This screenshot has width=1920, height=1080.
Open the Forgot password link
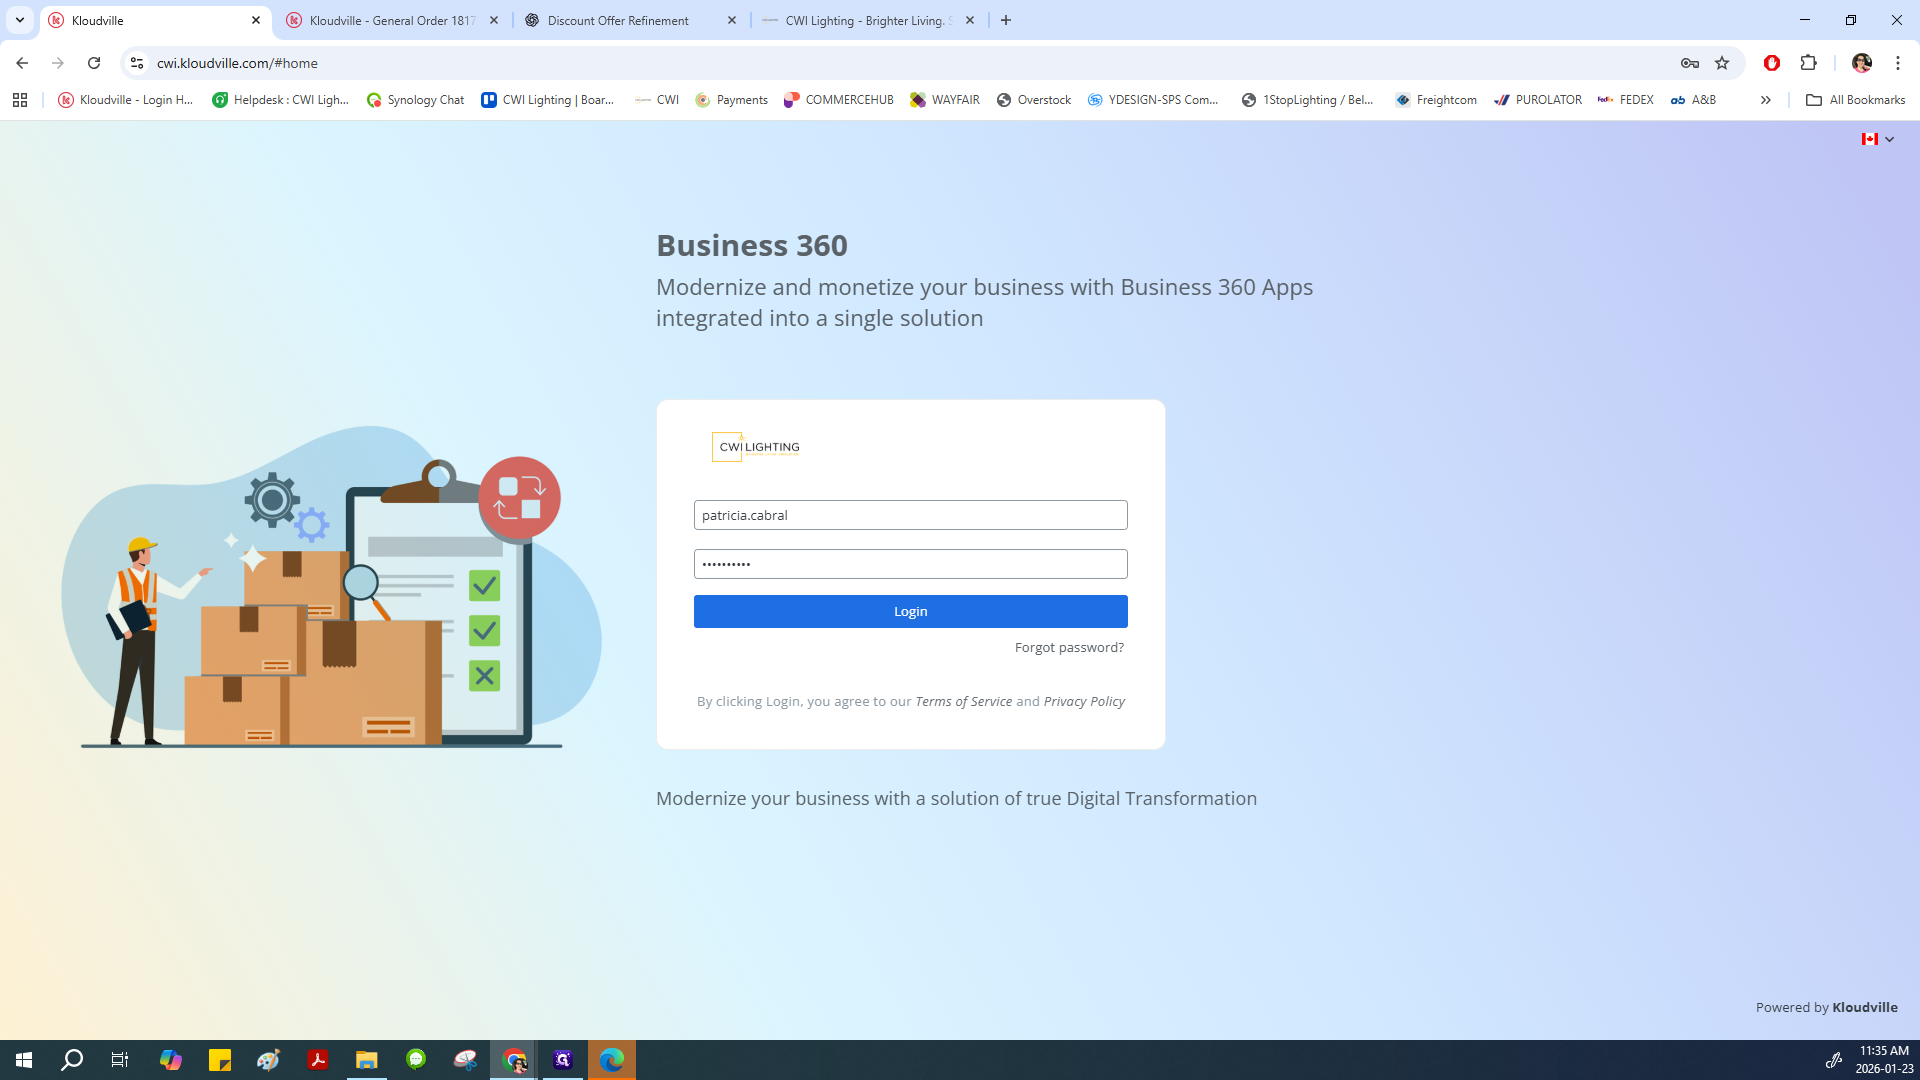(x=1068, y=647)
